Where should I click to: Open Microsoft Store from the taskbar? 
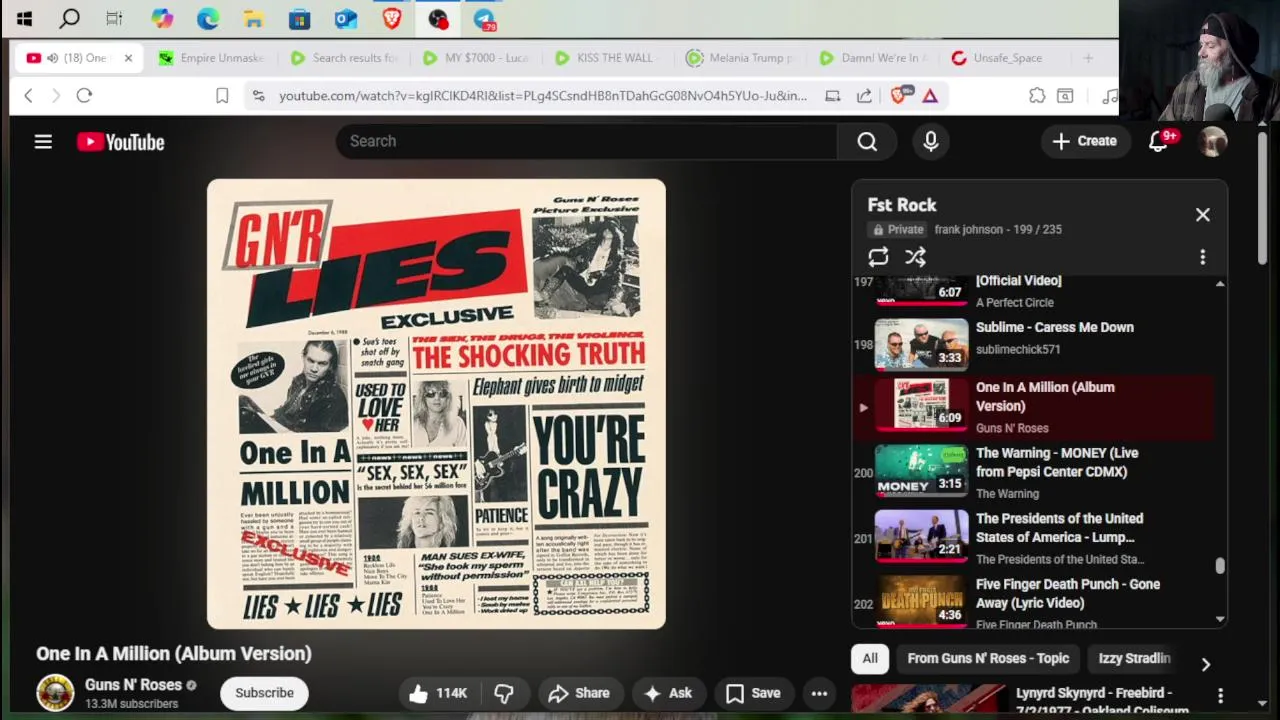coord(299,18)
